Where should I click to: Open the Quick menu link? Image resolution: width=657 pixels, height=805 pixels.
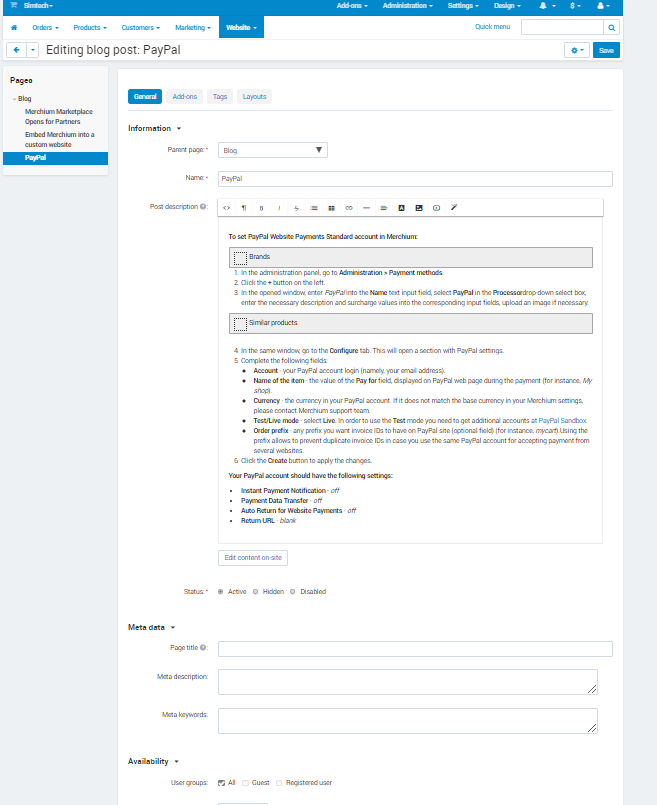pos(492,27)
